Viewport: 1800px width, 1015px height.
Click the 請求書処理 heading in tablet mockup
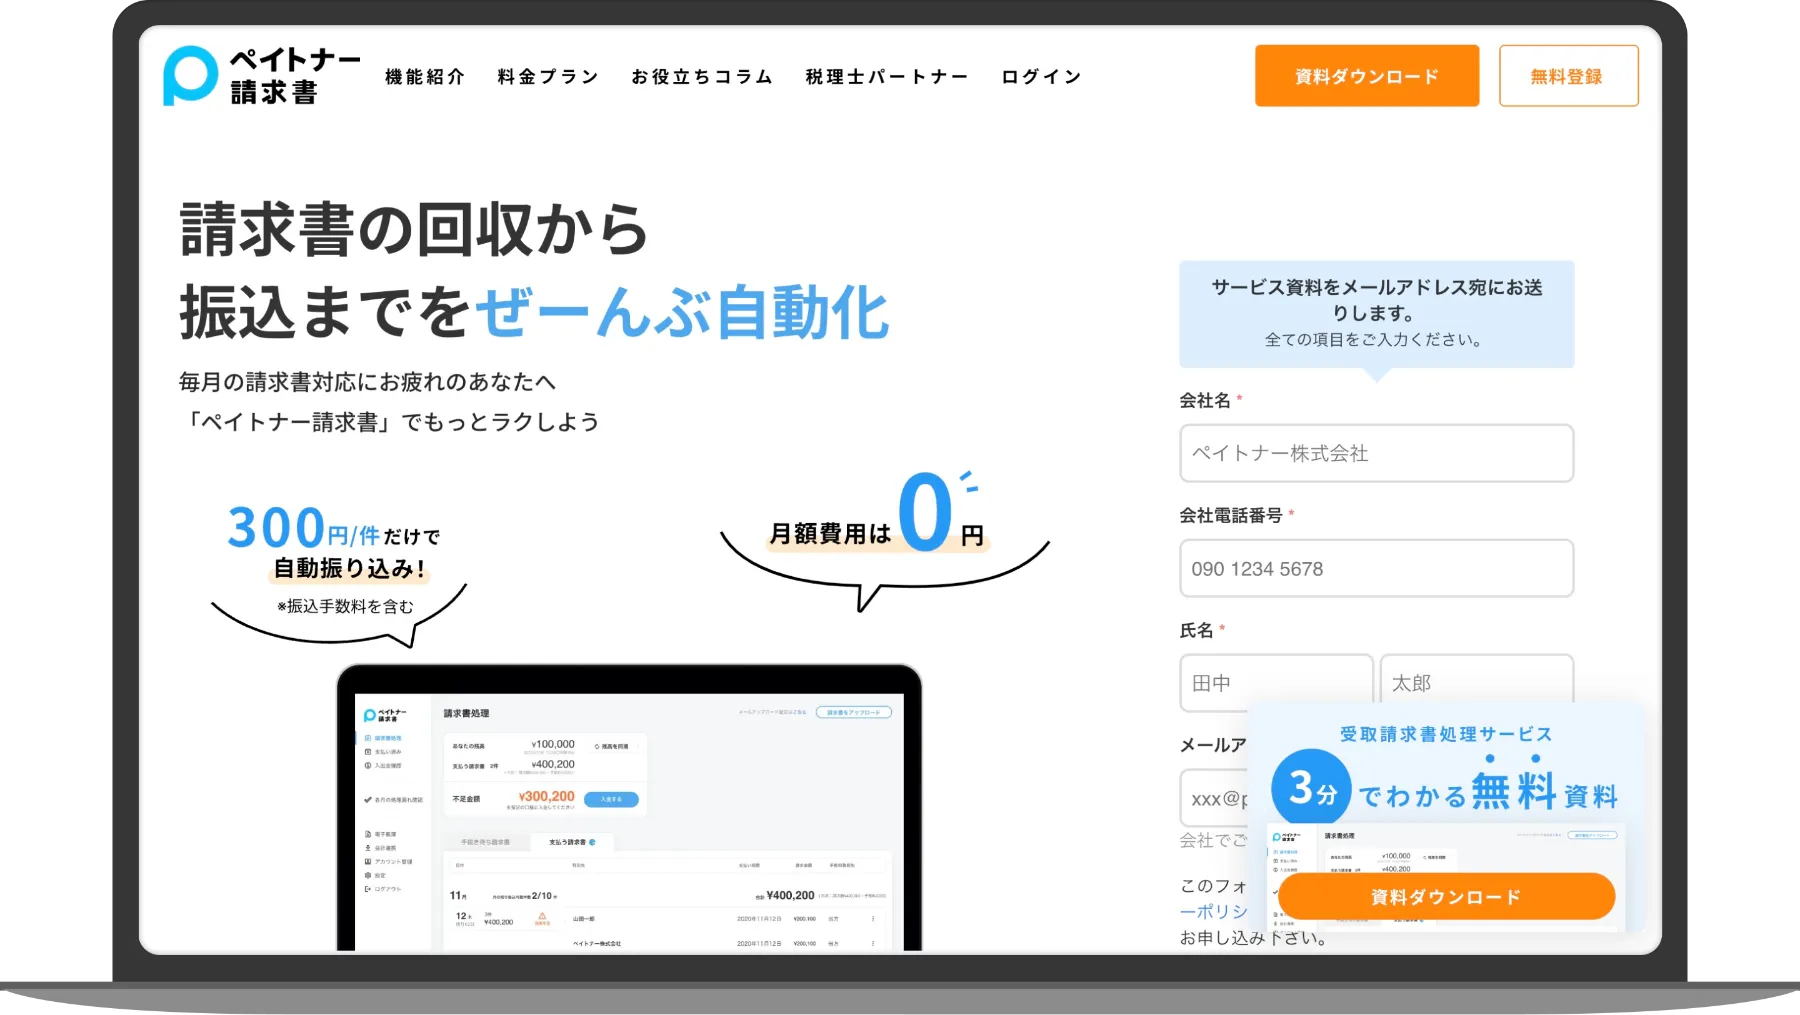coord(467,713)
